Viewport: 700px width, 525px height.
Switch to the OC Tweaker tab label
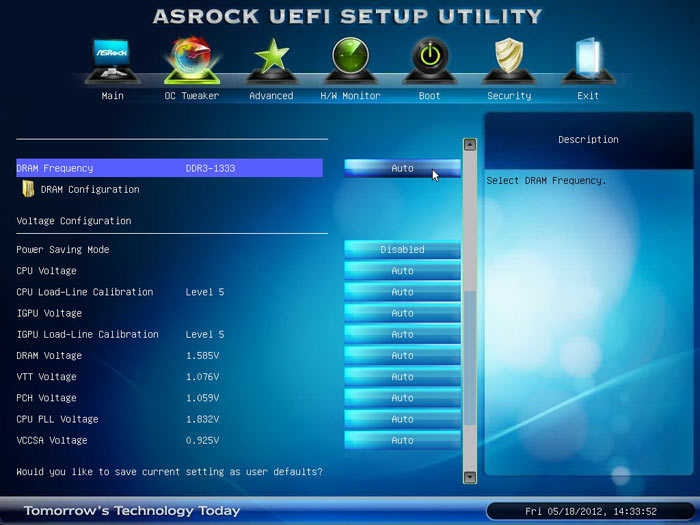coord(192,96)
